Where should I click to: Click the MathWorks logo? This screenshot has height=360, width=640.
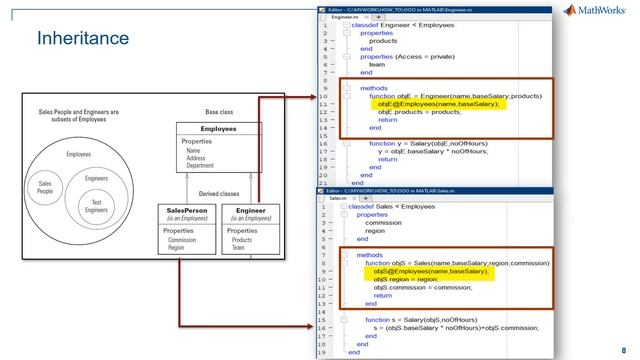tap(595, 10)
